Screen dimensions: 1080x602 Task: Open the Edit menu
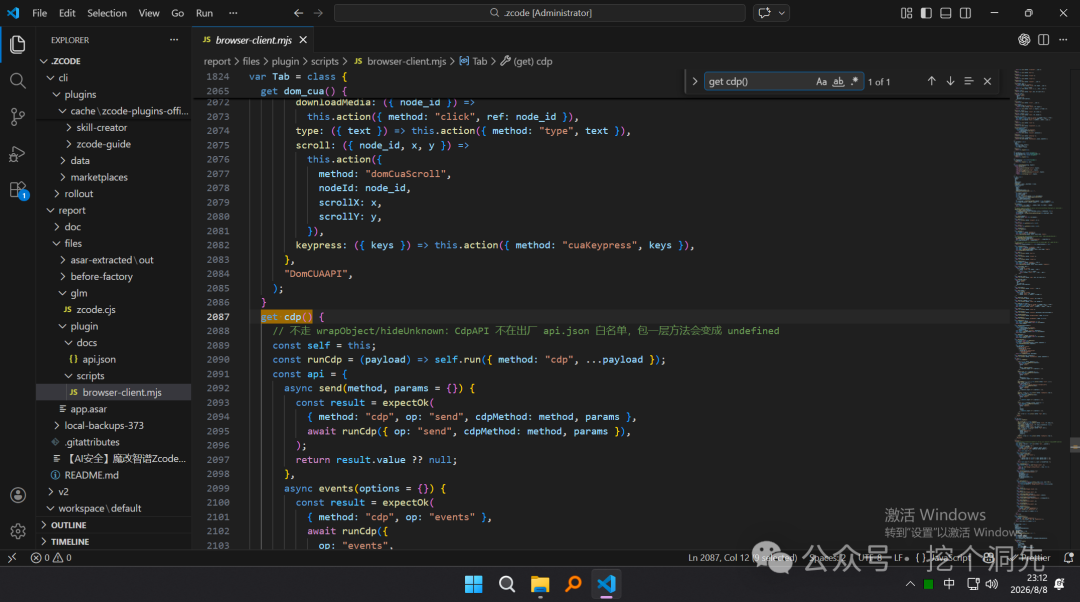67,13
